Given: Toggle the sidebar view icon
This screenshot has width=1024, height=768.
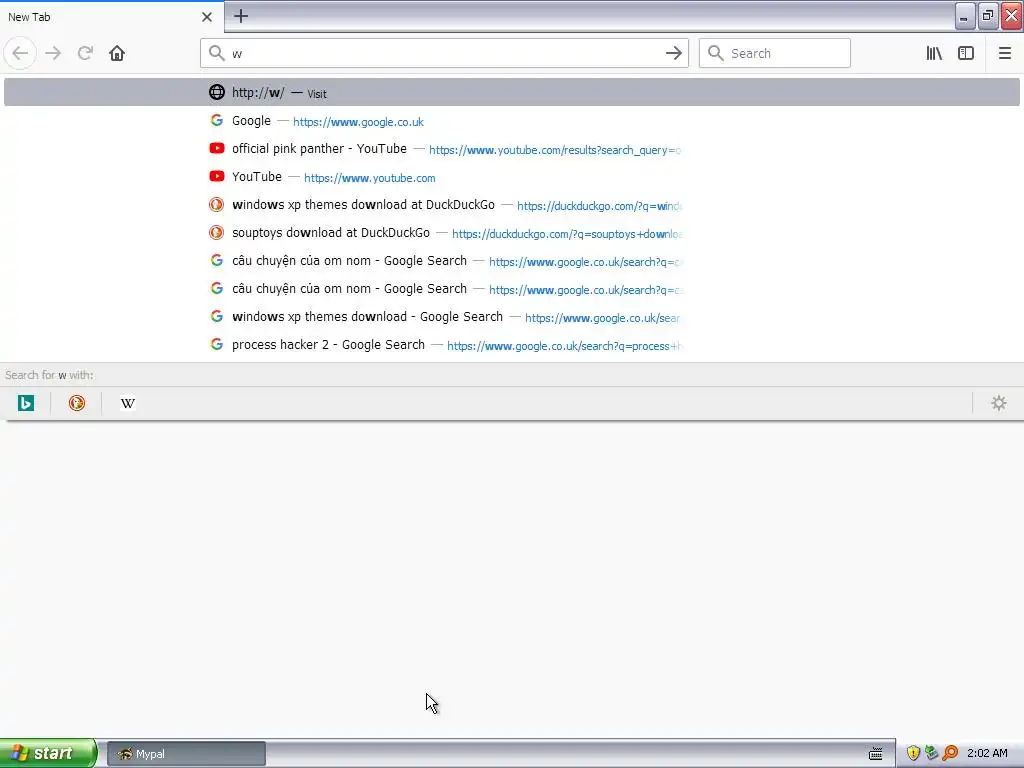Looking at the screenshot, I should (x=966, y=53).
